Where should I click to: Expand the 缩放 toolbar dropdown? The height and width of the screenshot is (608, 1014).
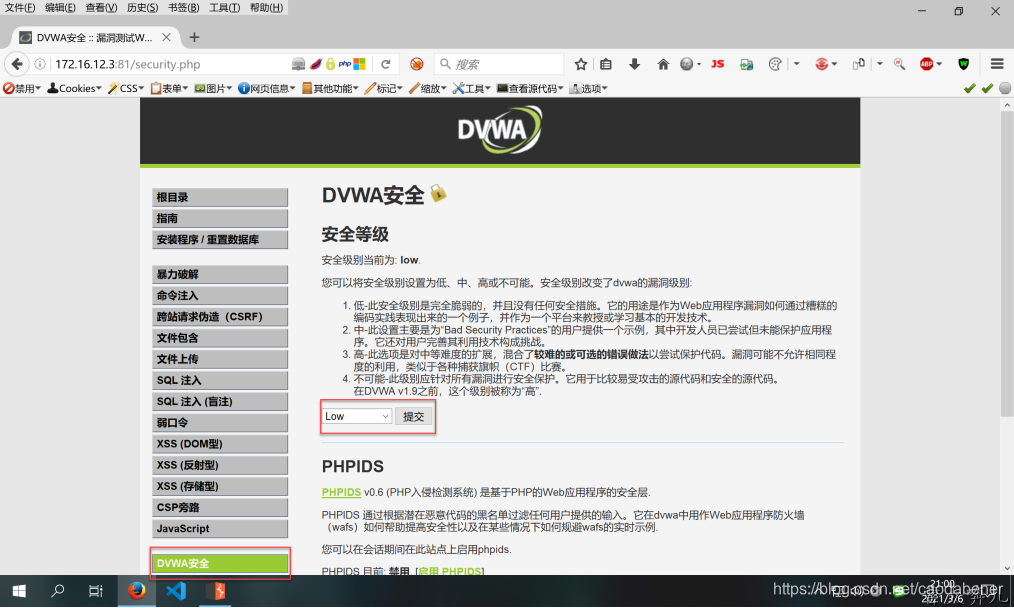pyautogui.click(x=427, y=89)
